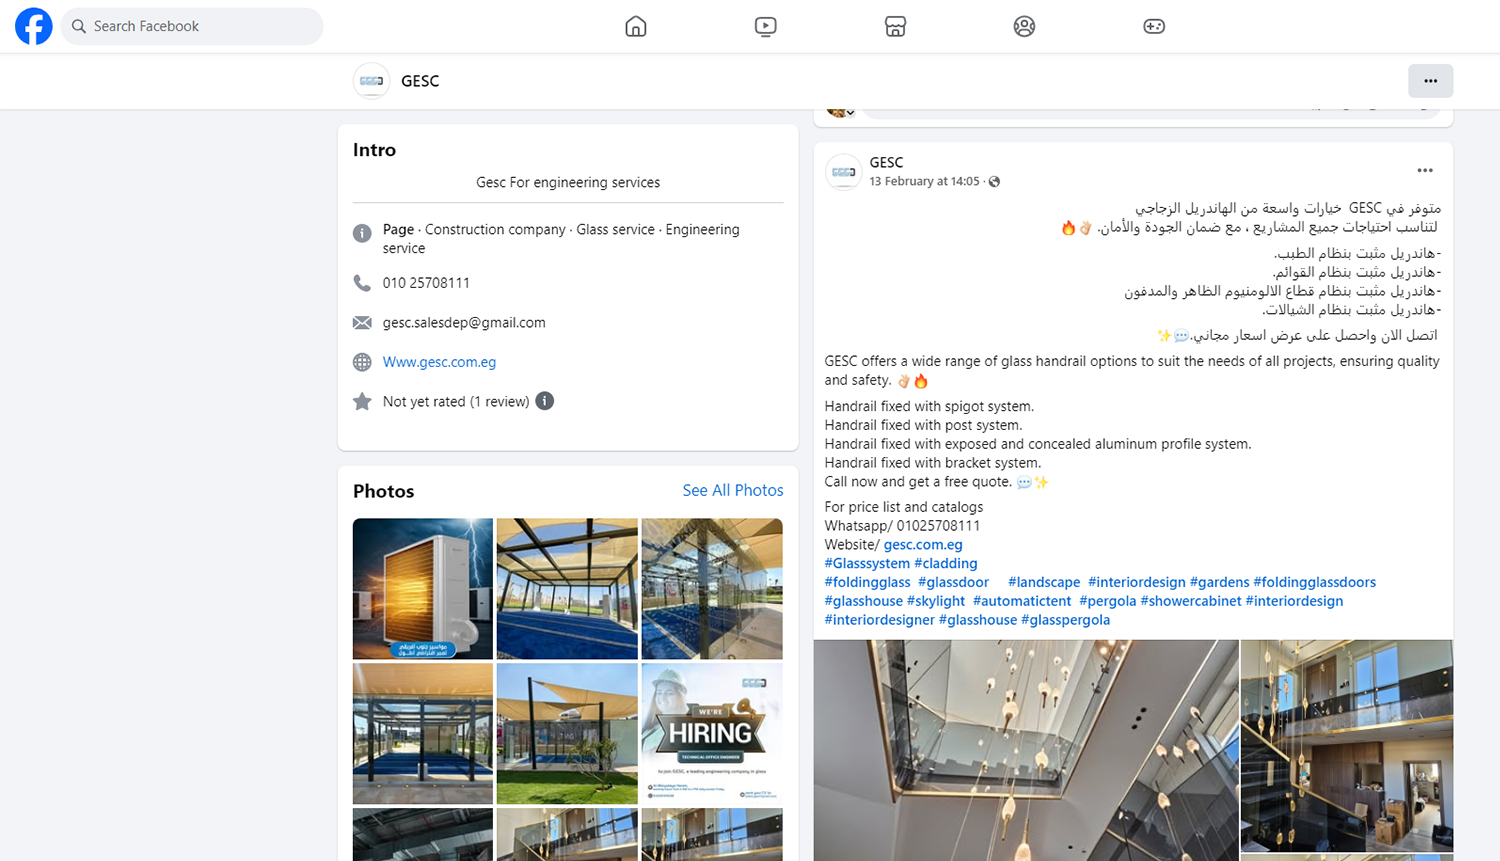Open the Marketplace icon
The height and width of the screenshot is (861, 1500).
point(895,26)
